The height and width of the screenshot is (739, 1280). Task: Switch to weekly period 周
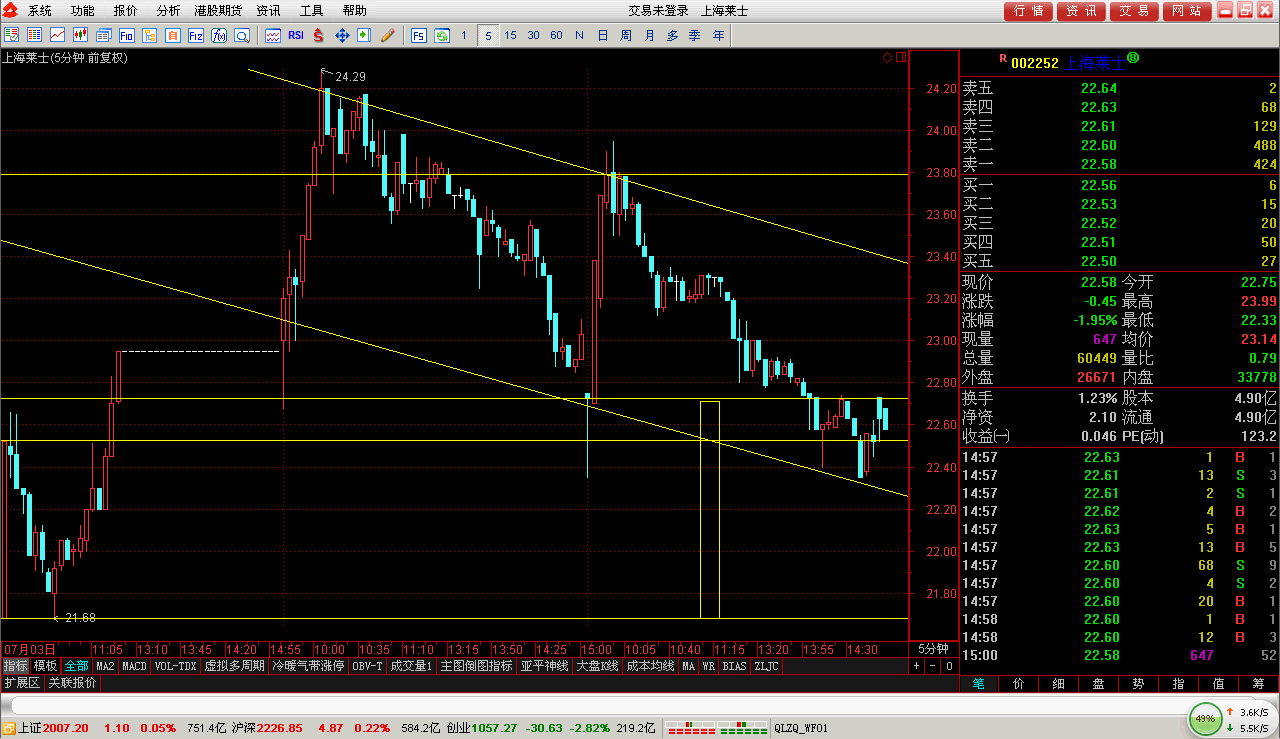point(626,35)
